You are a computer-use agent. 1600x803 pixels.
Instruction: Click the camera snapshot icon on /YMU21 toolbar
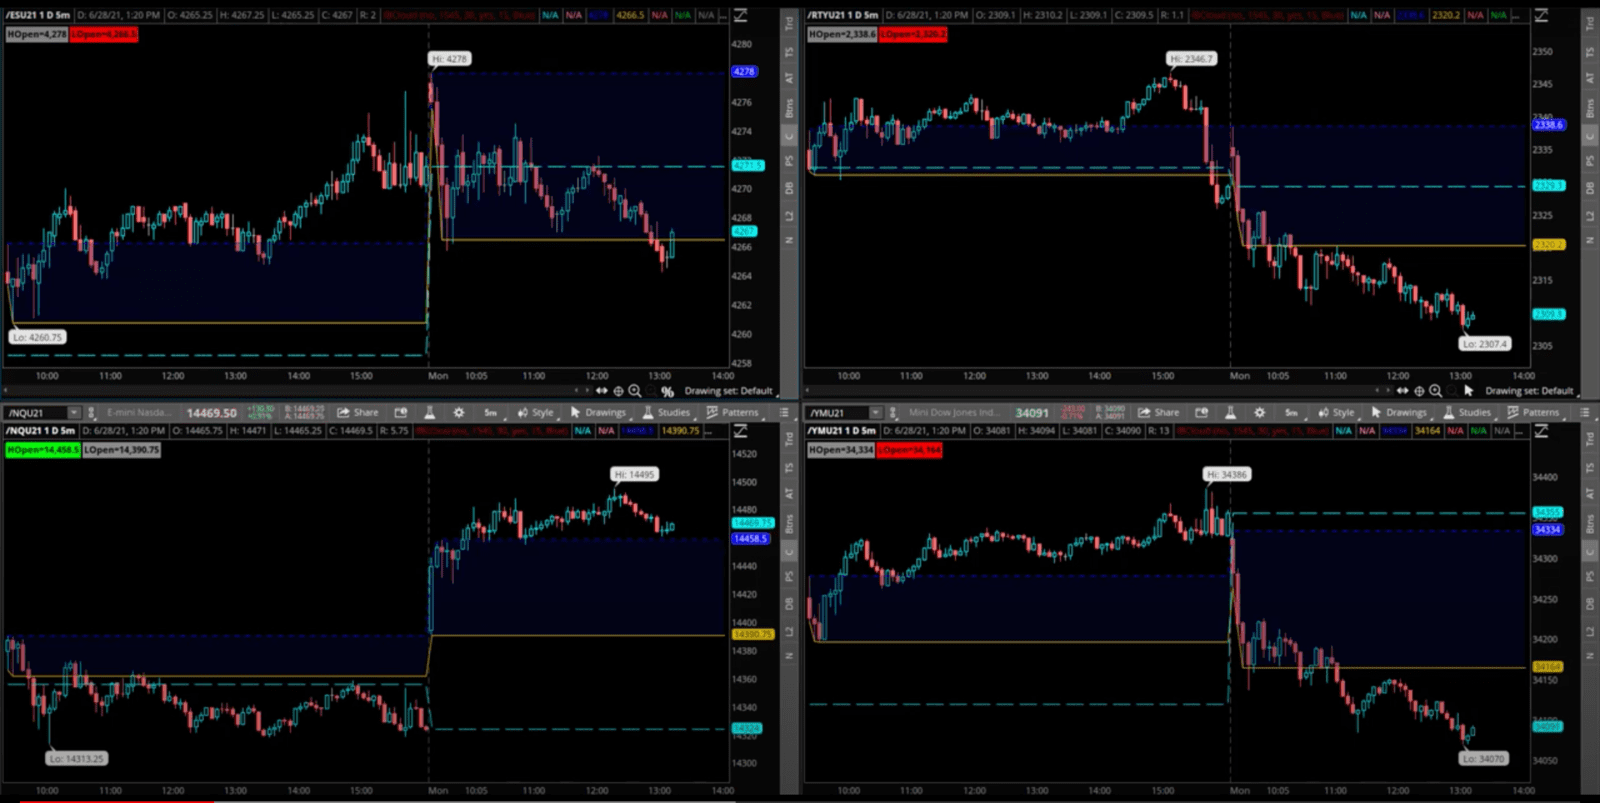1202,412
